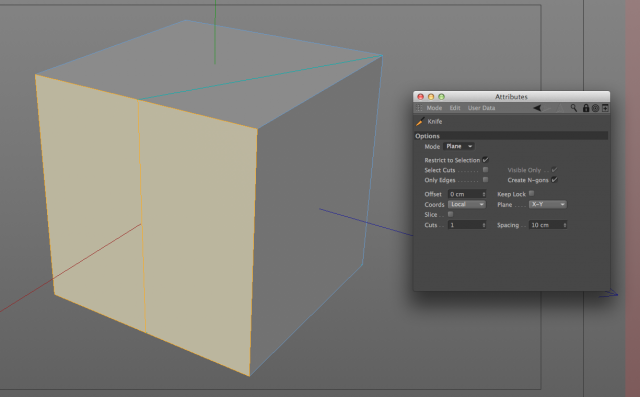Click the green zoom button of Attributes window
The image size is (640, 397).
tap(441, 97)
